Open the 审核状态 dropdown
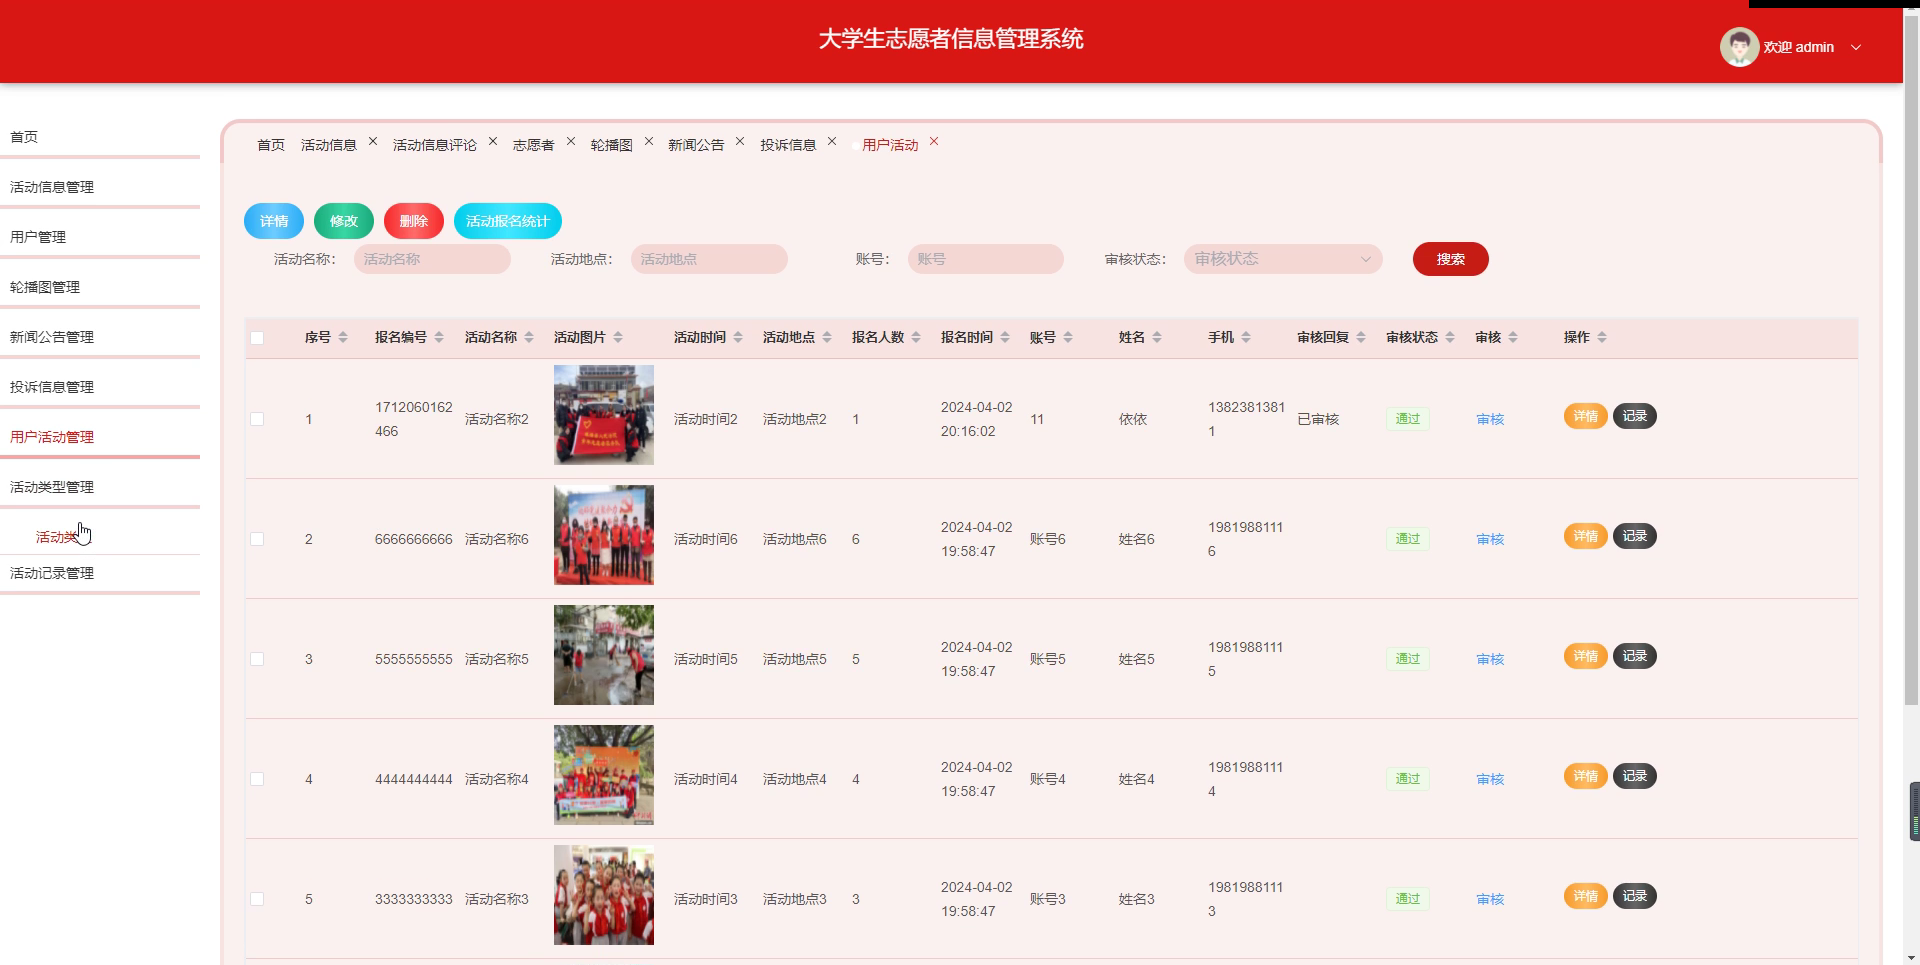Viewport: 1920px width, 965px height. pyautogui.click(x=1283, y=259)
